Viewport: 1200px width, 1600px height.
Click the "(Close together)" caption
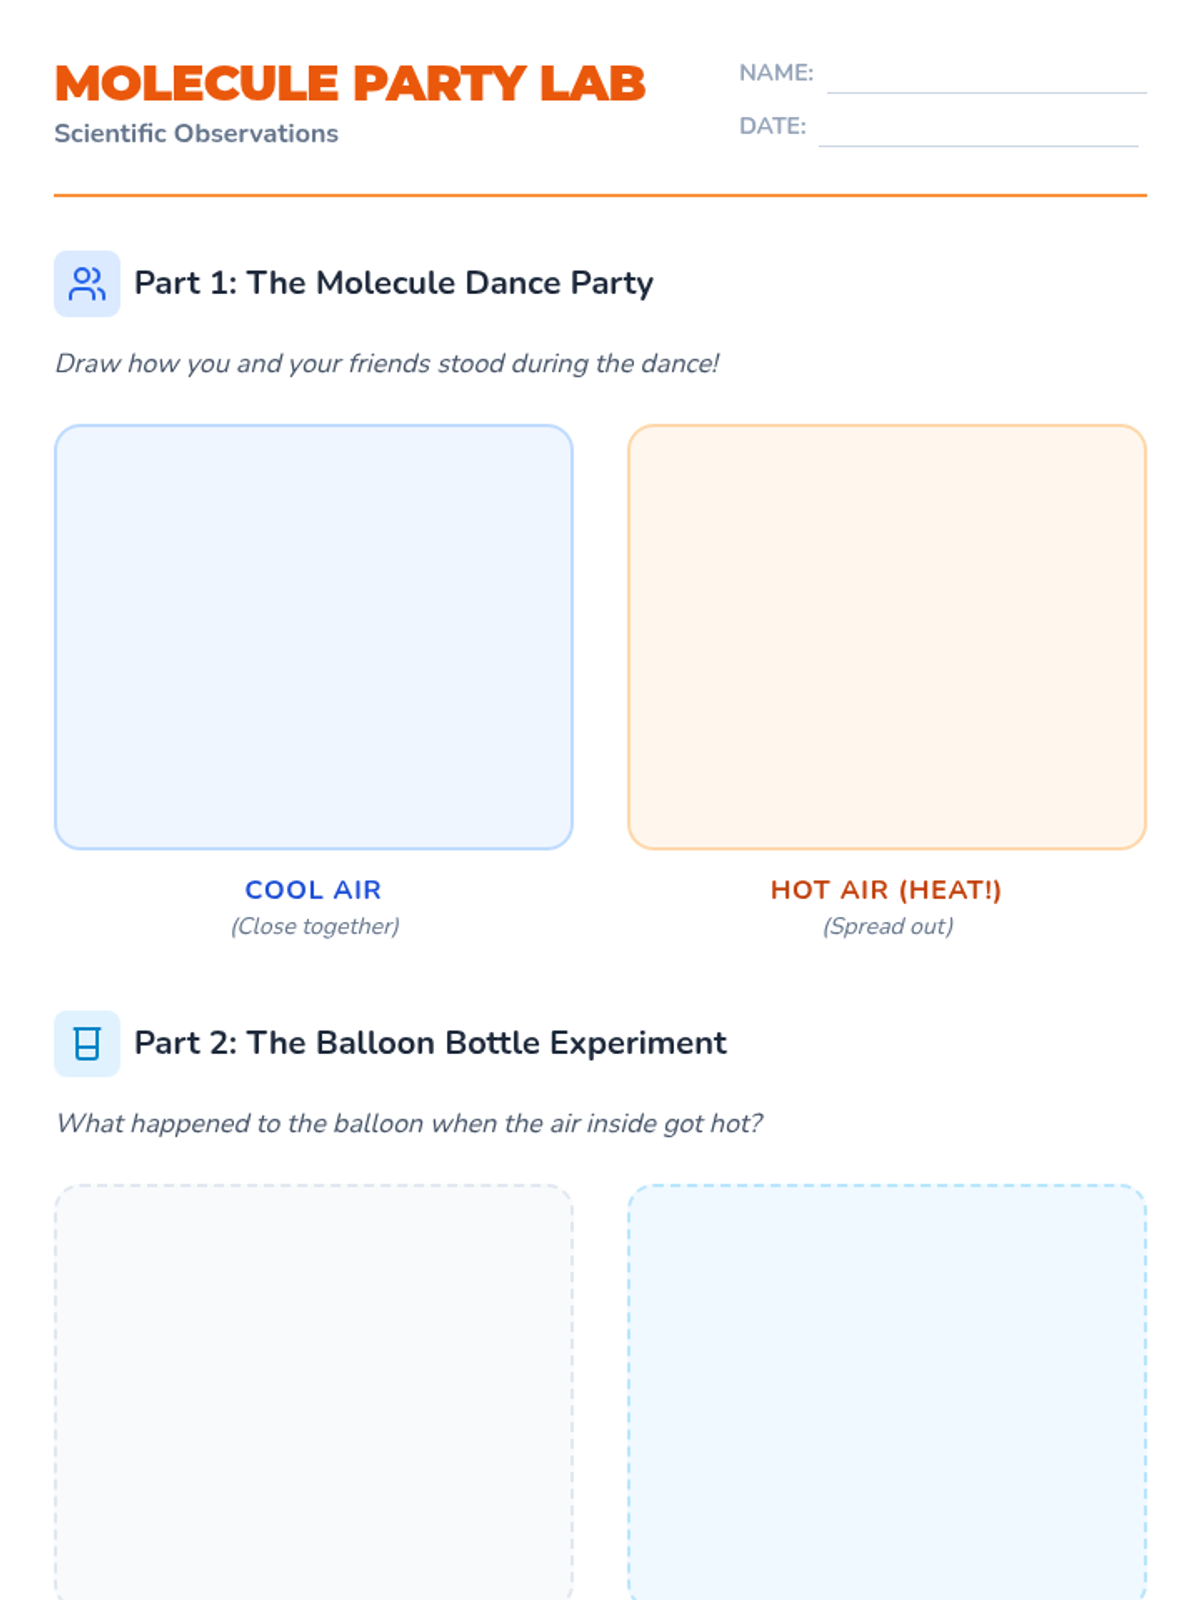(x=315, y=927)
